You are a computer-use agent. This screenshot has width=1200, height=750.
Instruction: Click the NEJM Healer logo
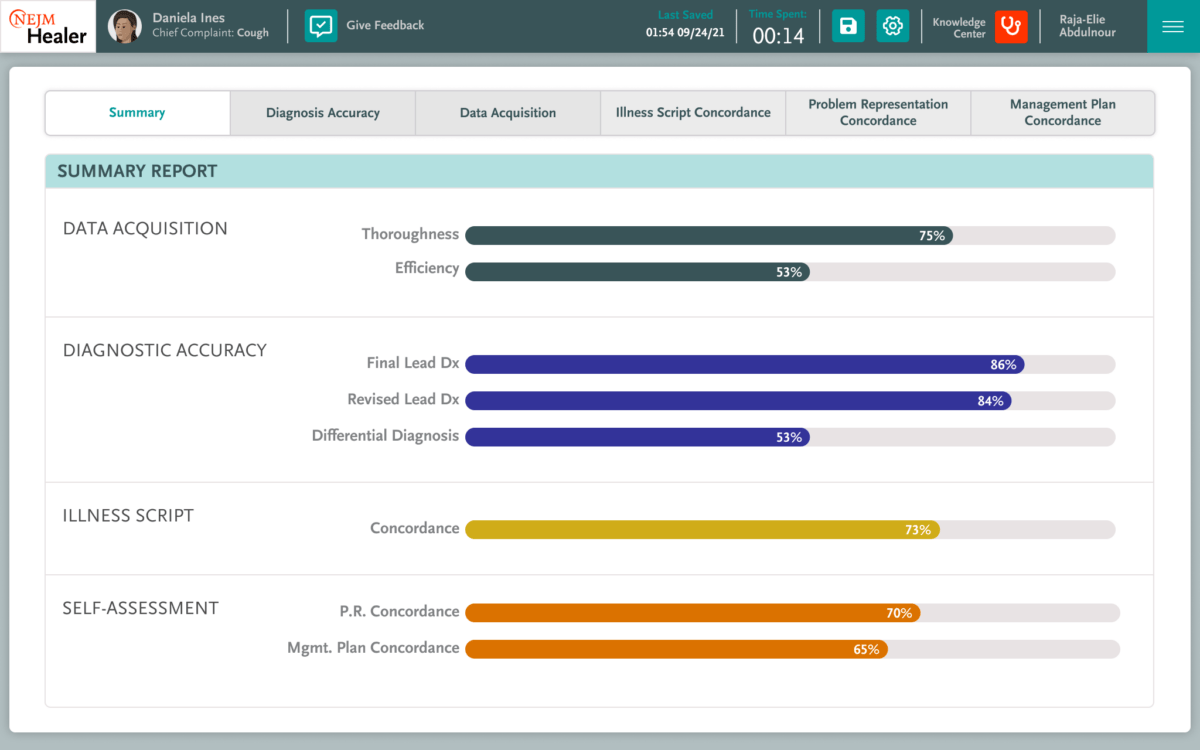(x=48, y=26)
